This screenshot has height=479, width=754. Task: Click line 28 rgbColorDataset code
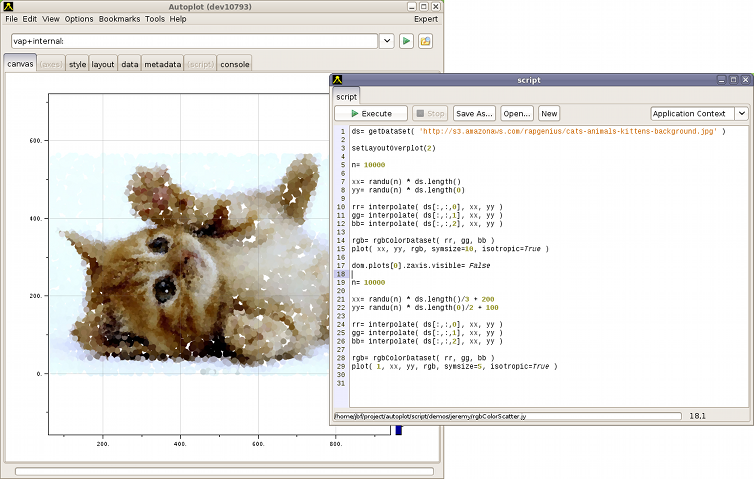pos(423,358)
